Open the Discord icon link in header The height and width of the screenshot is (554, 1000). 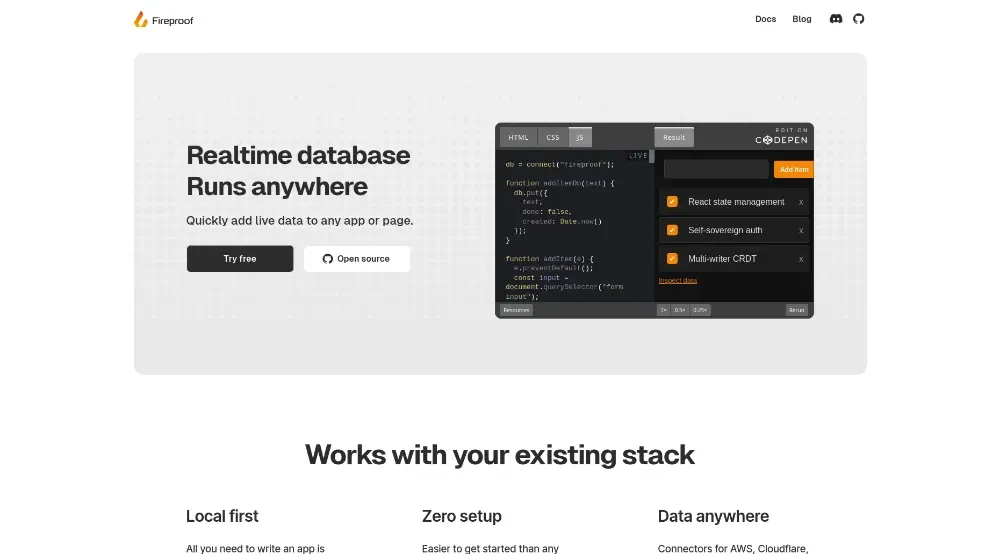(x=836, y=19)
